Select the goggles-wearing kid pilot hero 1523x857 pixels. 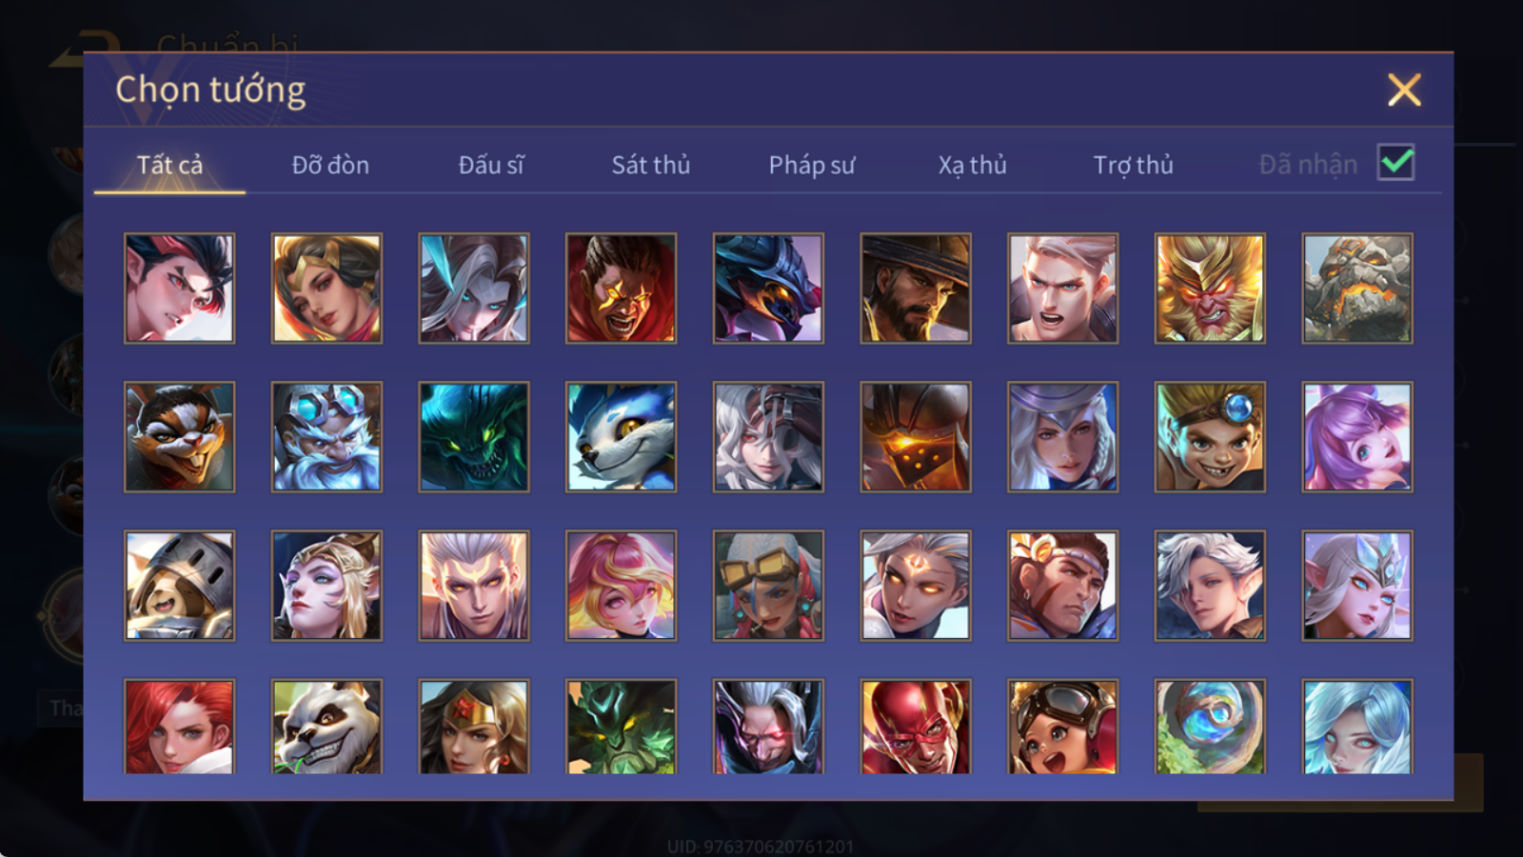[x=1062, y=726]
